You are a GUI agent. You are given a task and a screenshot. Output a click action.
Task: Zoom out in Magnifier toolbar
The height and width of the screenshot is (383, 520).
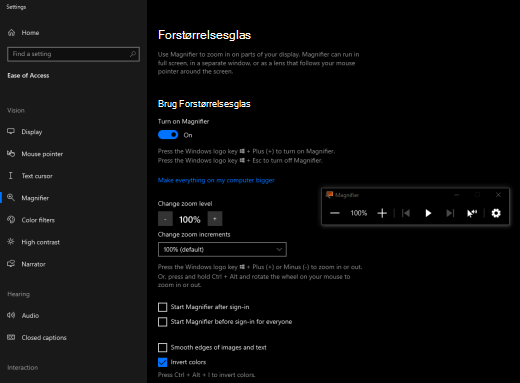(335, 213)
